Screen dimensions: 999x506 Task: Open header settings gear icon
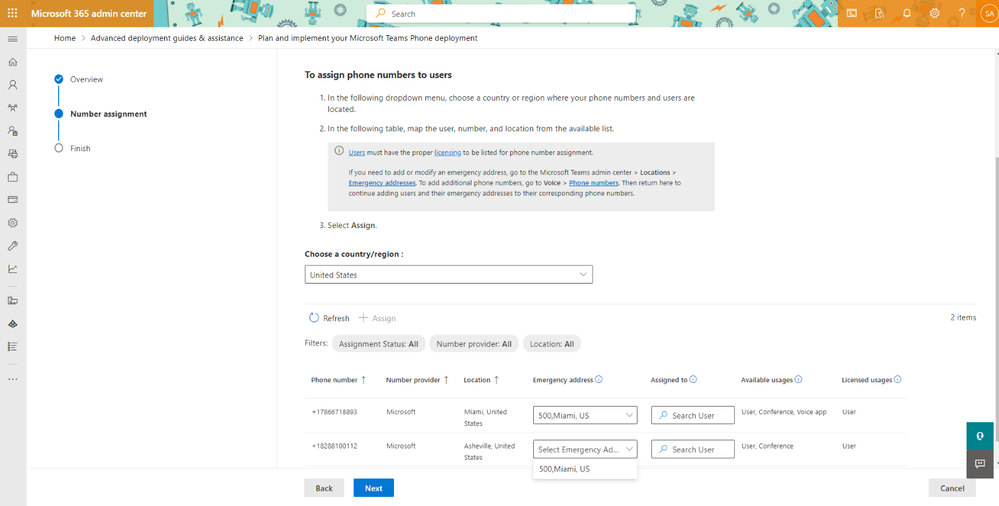click(x=935, y=13)
